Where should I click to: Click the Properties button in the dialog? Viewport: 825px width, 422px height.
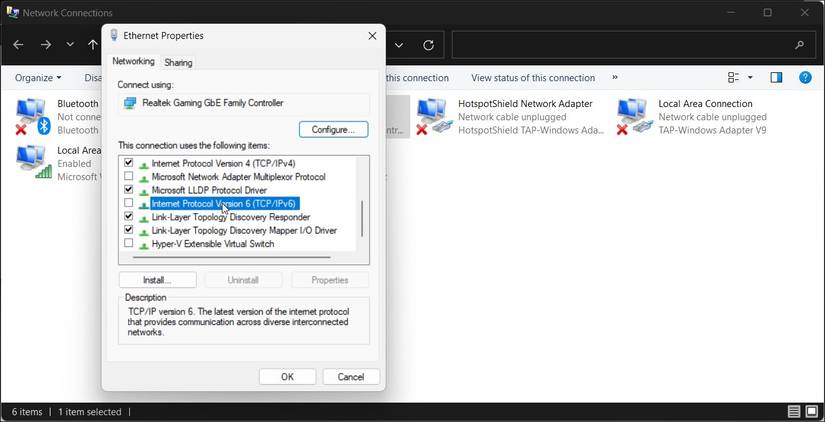coord(330,280)
